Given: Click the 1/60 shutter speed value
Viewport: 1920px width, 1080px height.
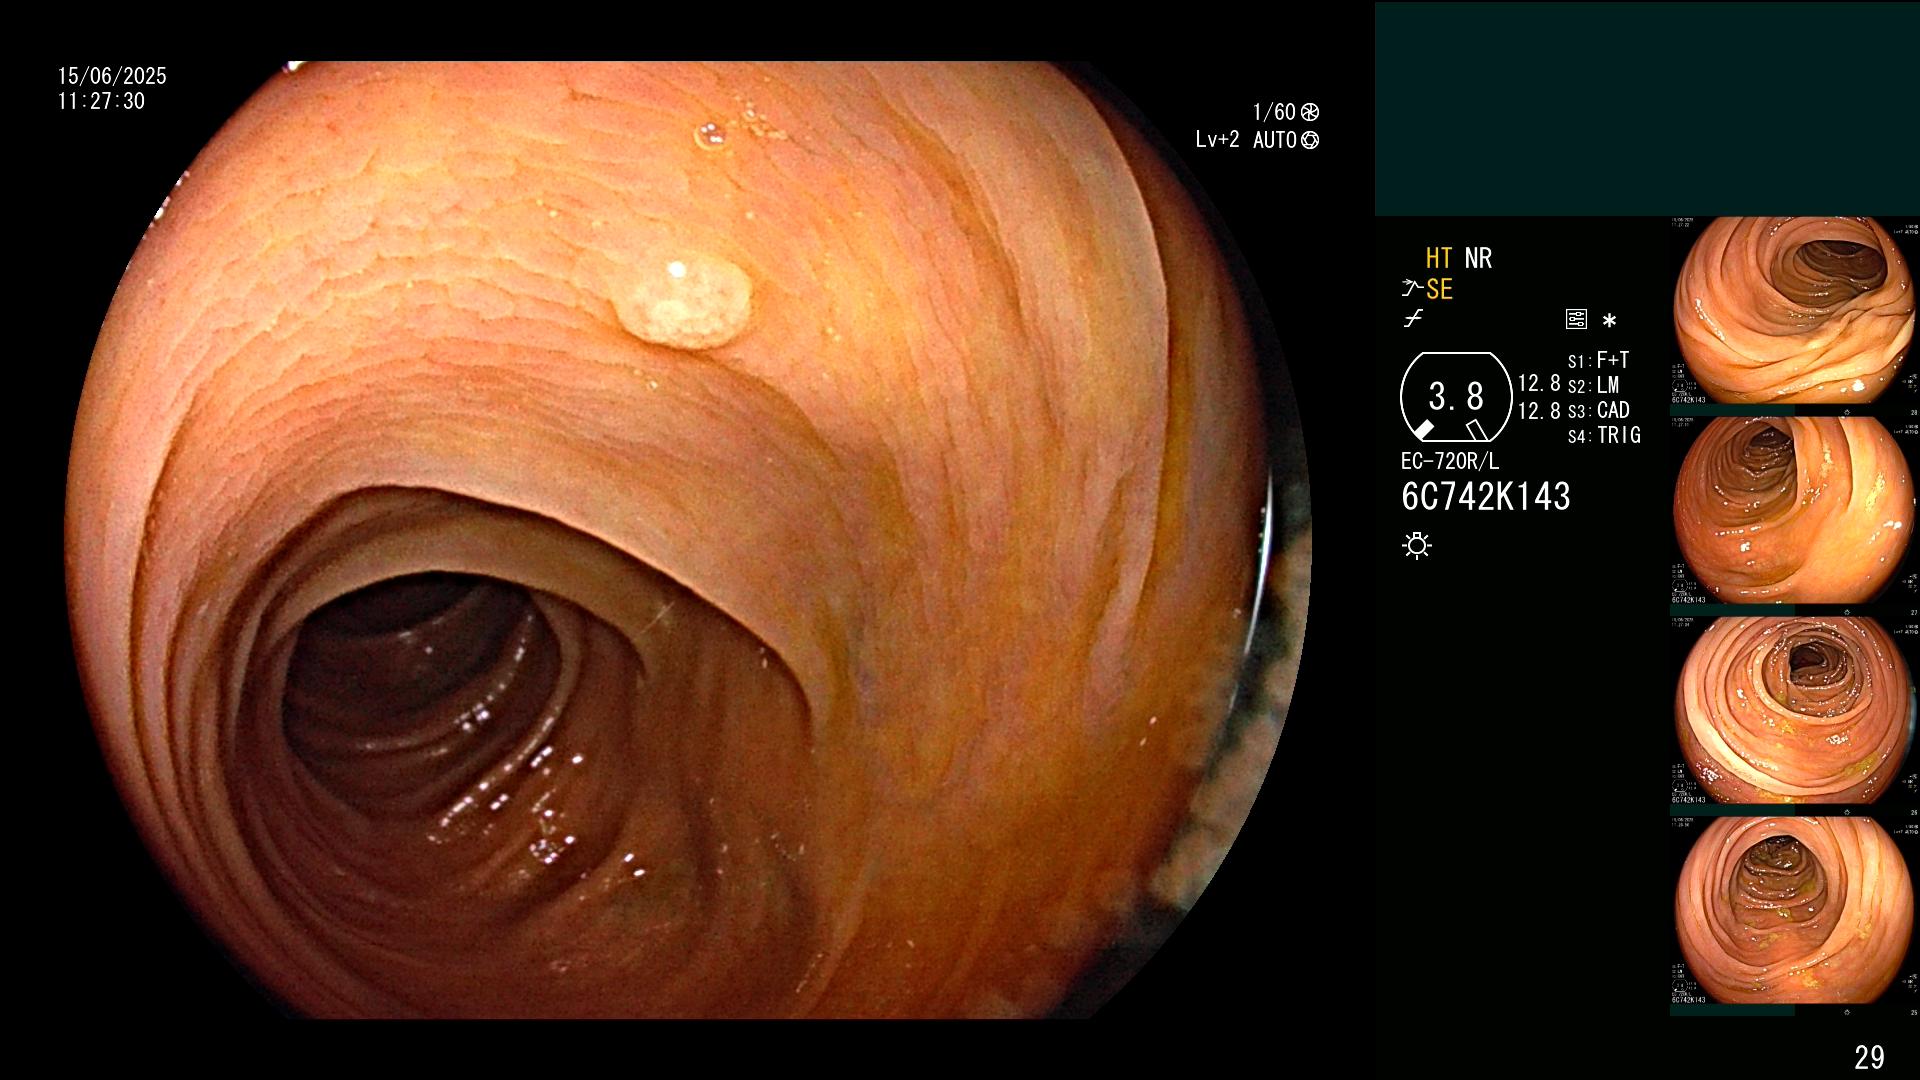Looking at the screenshot, I should 1274,112.
